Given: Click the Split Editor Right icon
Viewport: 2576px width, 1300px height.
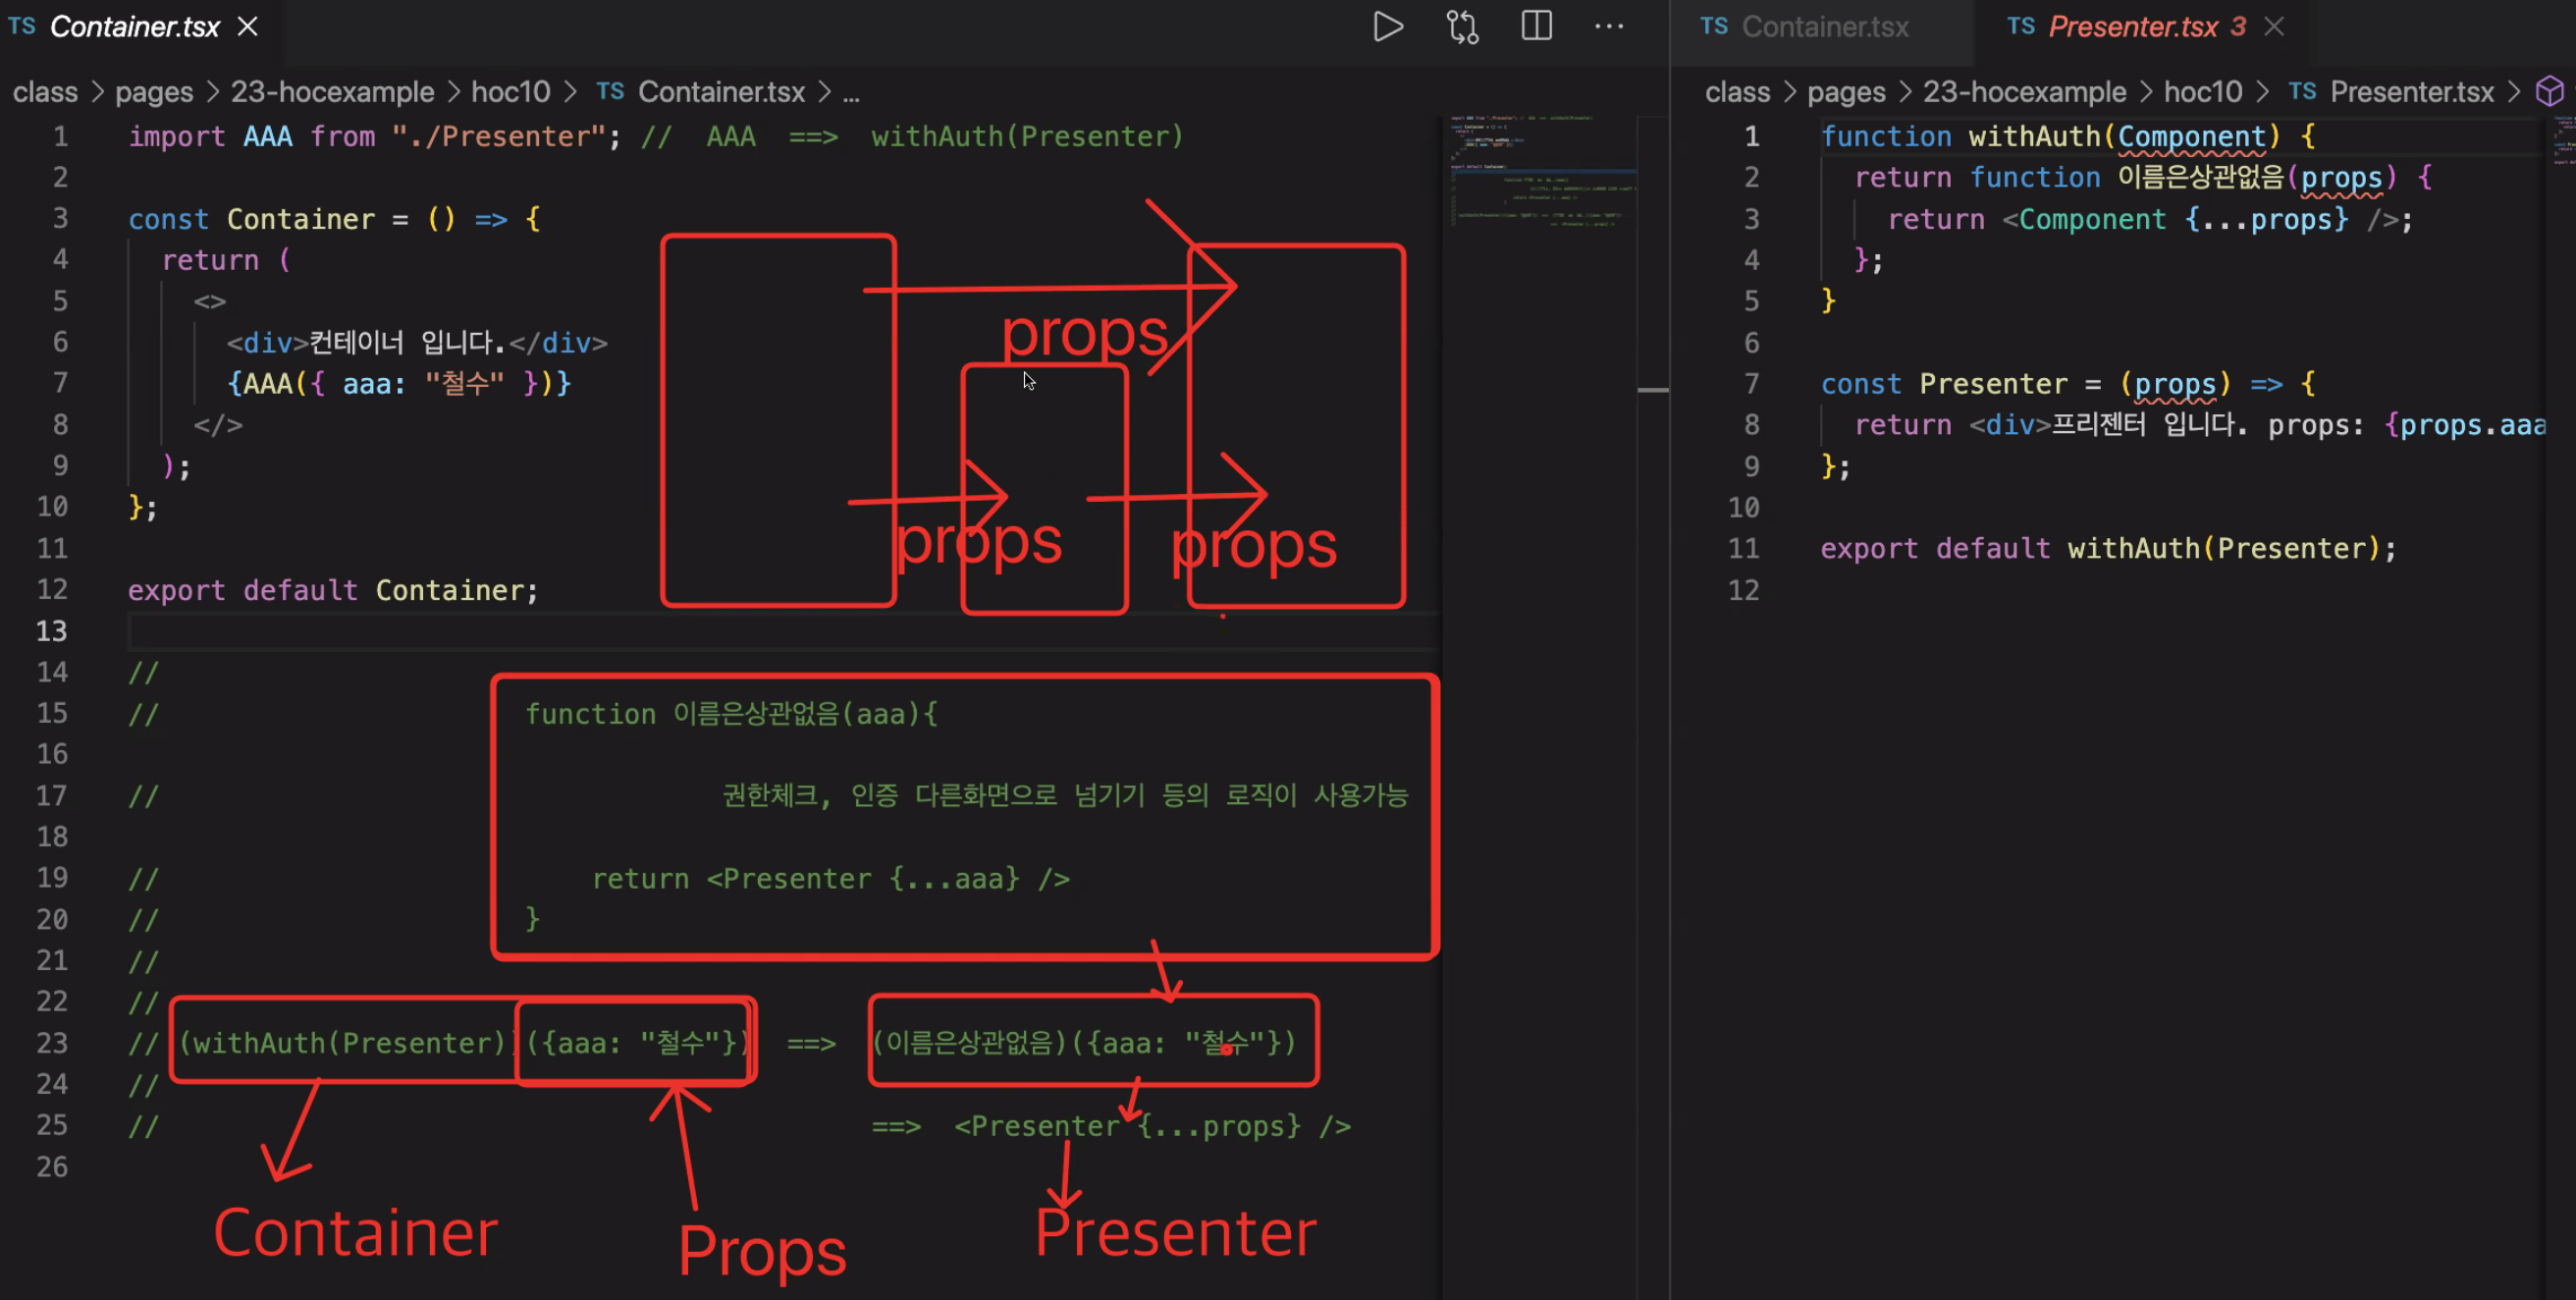Looking at the screenshot, I should click(1536, 27).
